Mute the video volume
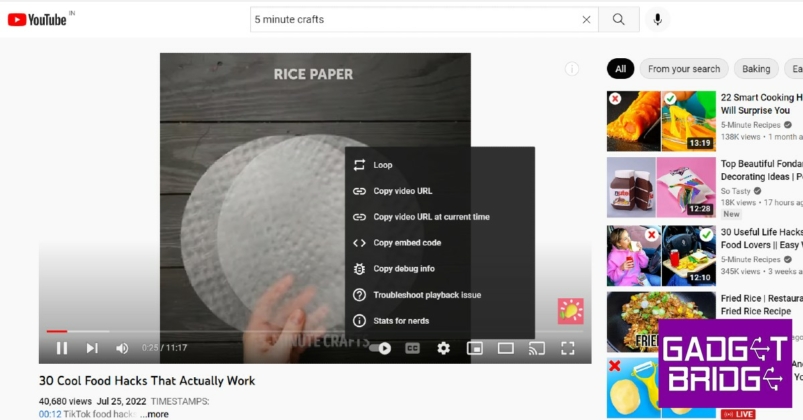This screenshot has height=420, width=803. pyautogui.click(x=122, y=348)
